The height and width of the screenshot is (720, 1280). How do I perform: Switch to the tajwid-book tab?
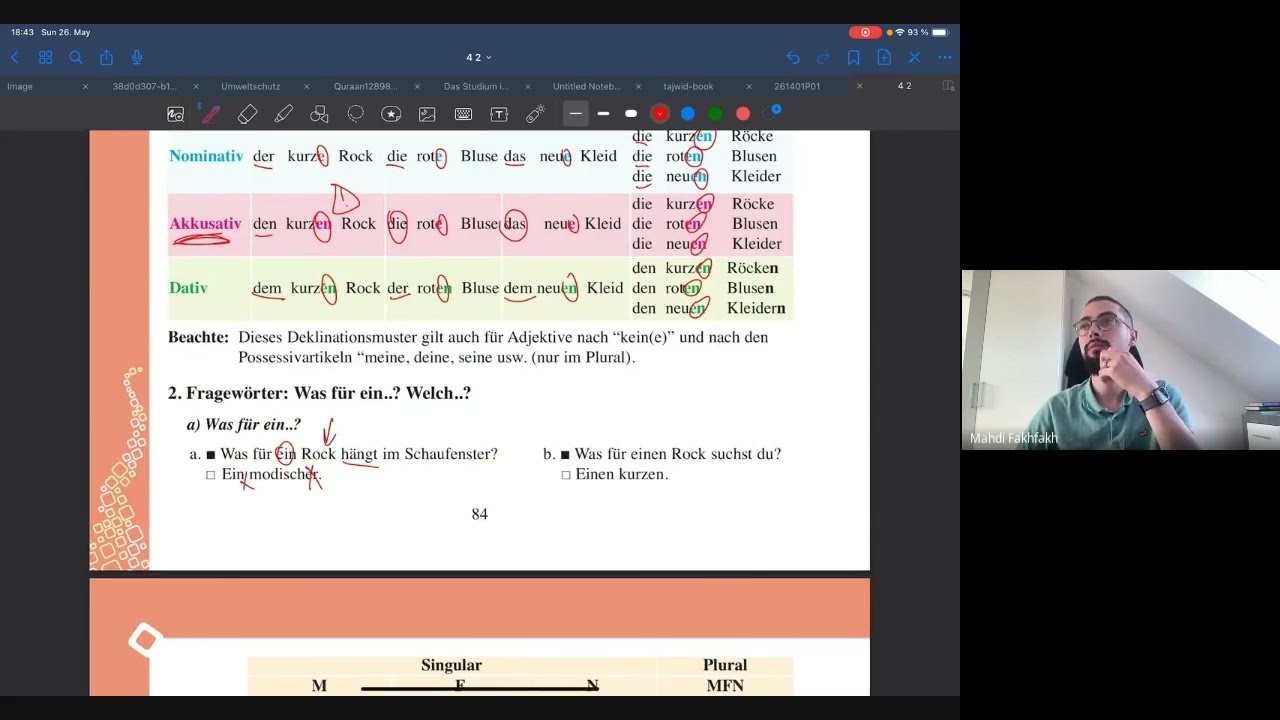pos(688,87)
